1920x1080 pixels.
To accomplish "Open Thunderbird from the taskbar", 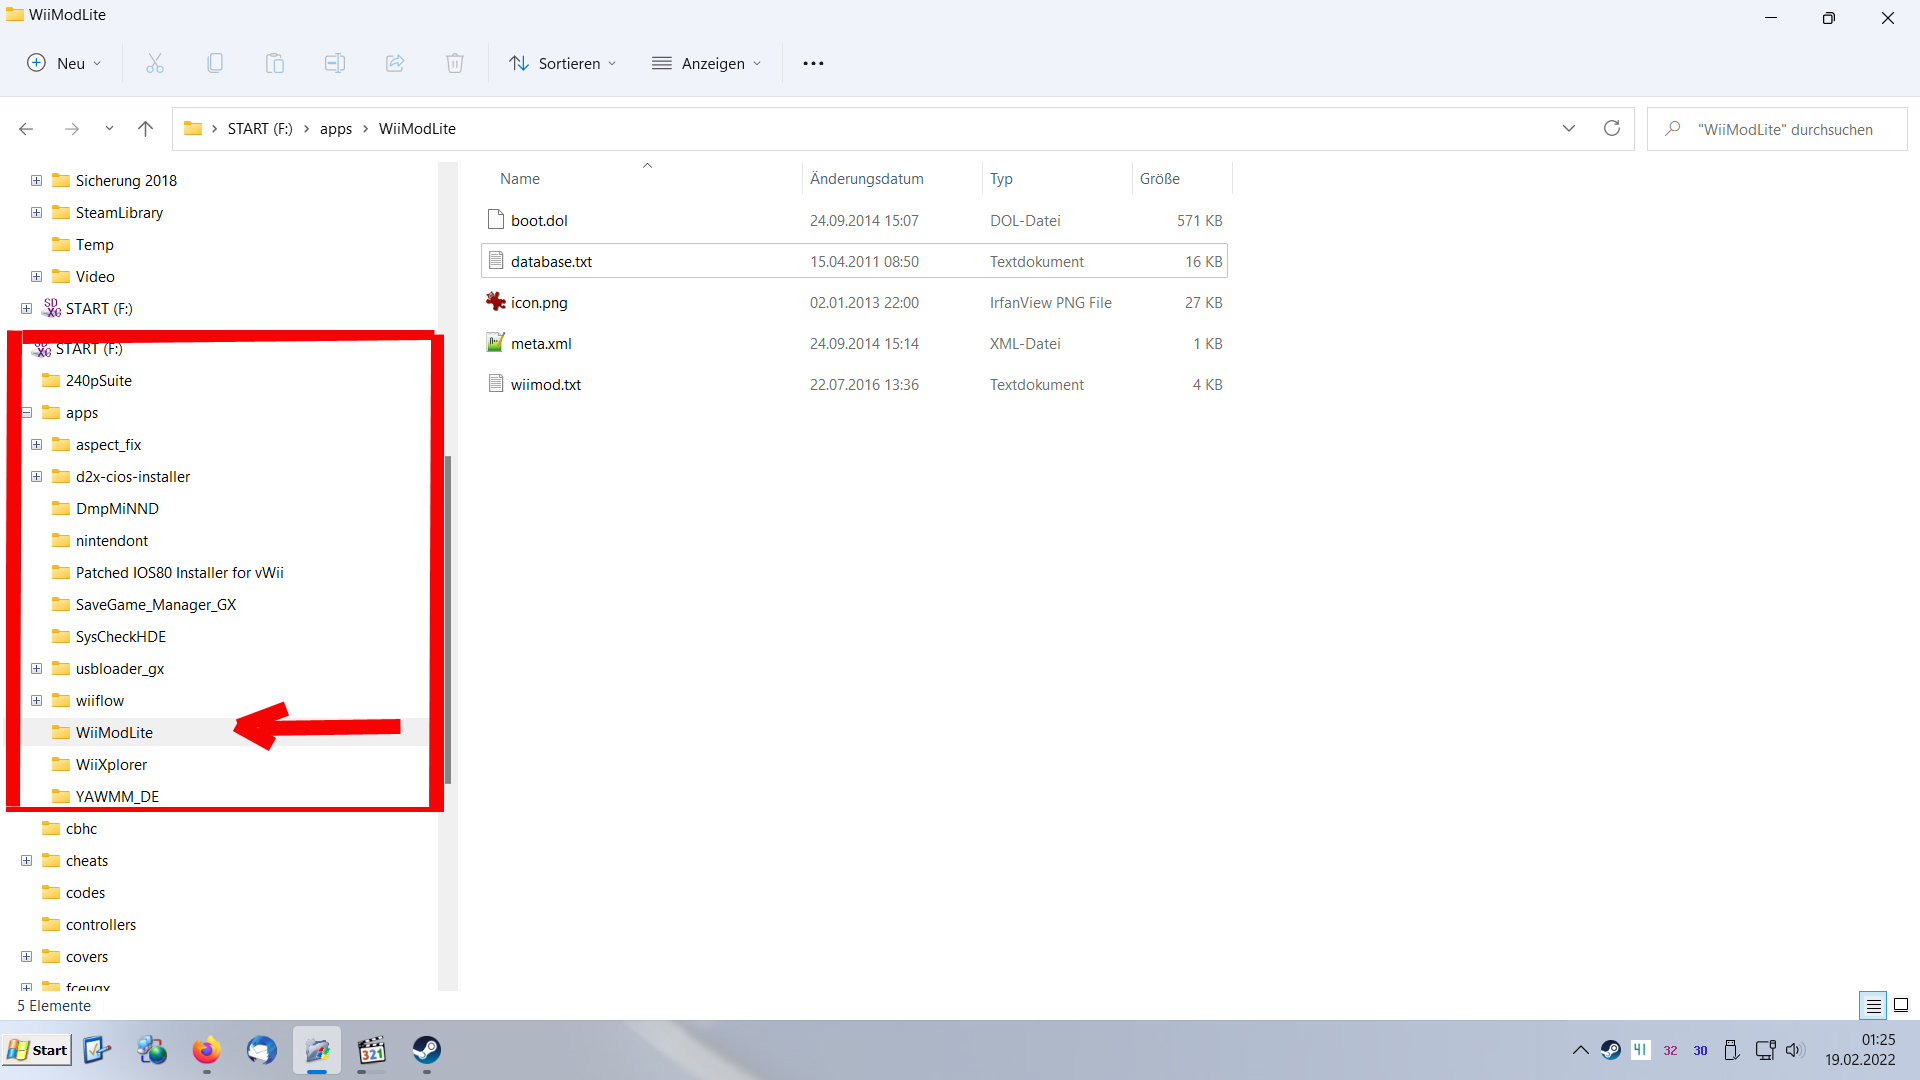I will [262, 1050].
